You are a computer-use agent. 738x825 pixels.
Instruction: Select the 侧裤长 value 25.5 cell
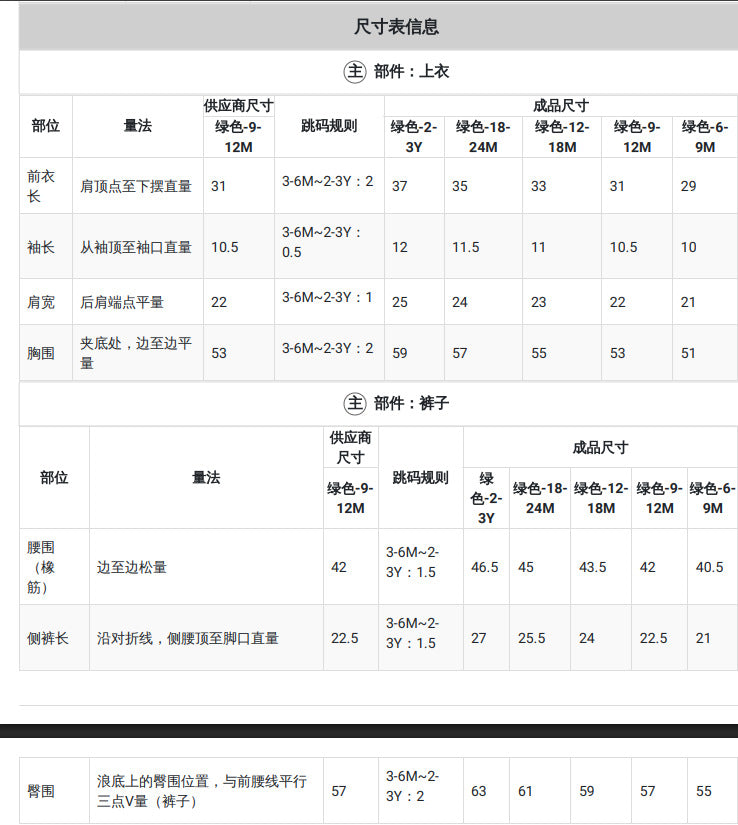pyautogui.click(x=540, y=638)
